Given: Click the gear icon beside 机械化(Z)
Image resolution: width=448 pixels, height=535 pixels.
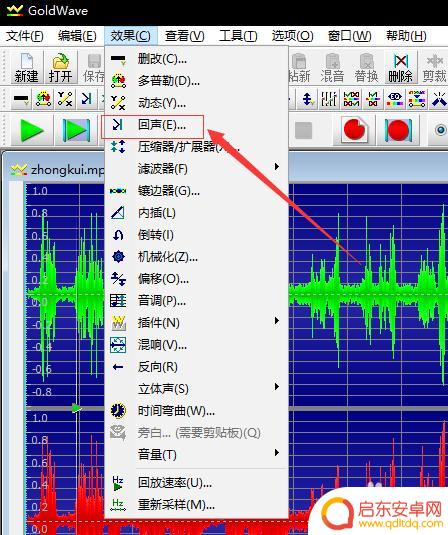Looking at the screenshot, I should pos(118,257).
